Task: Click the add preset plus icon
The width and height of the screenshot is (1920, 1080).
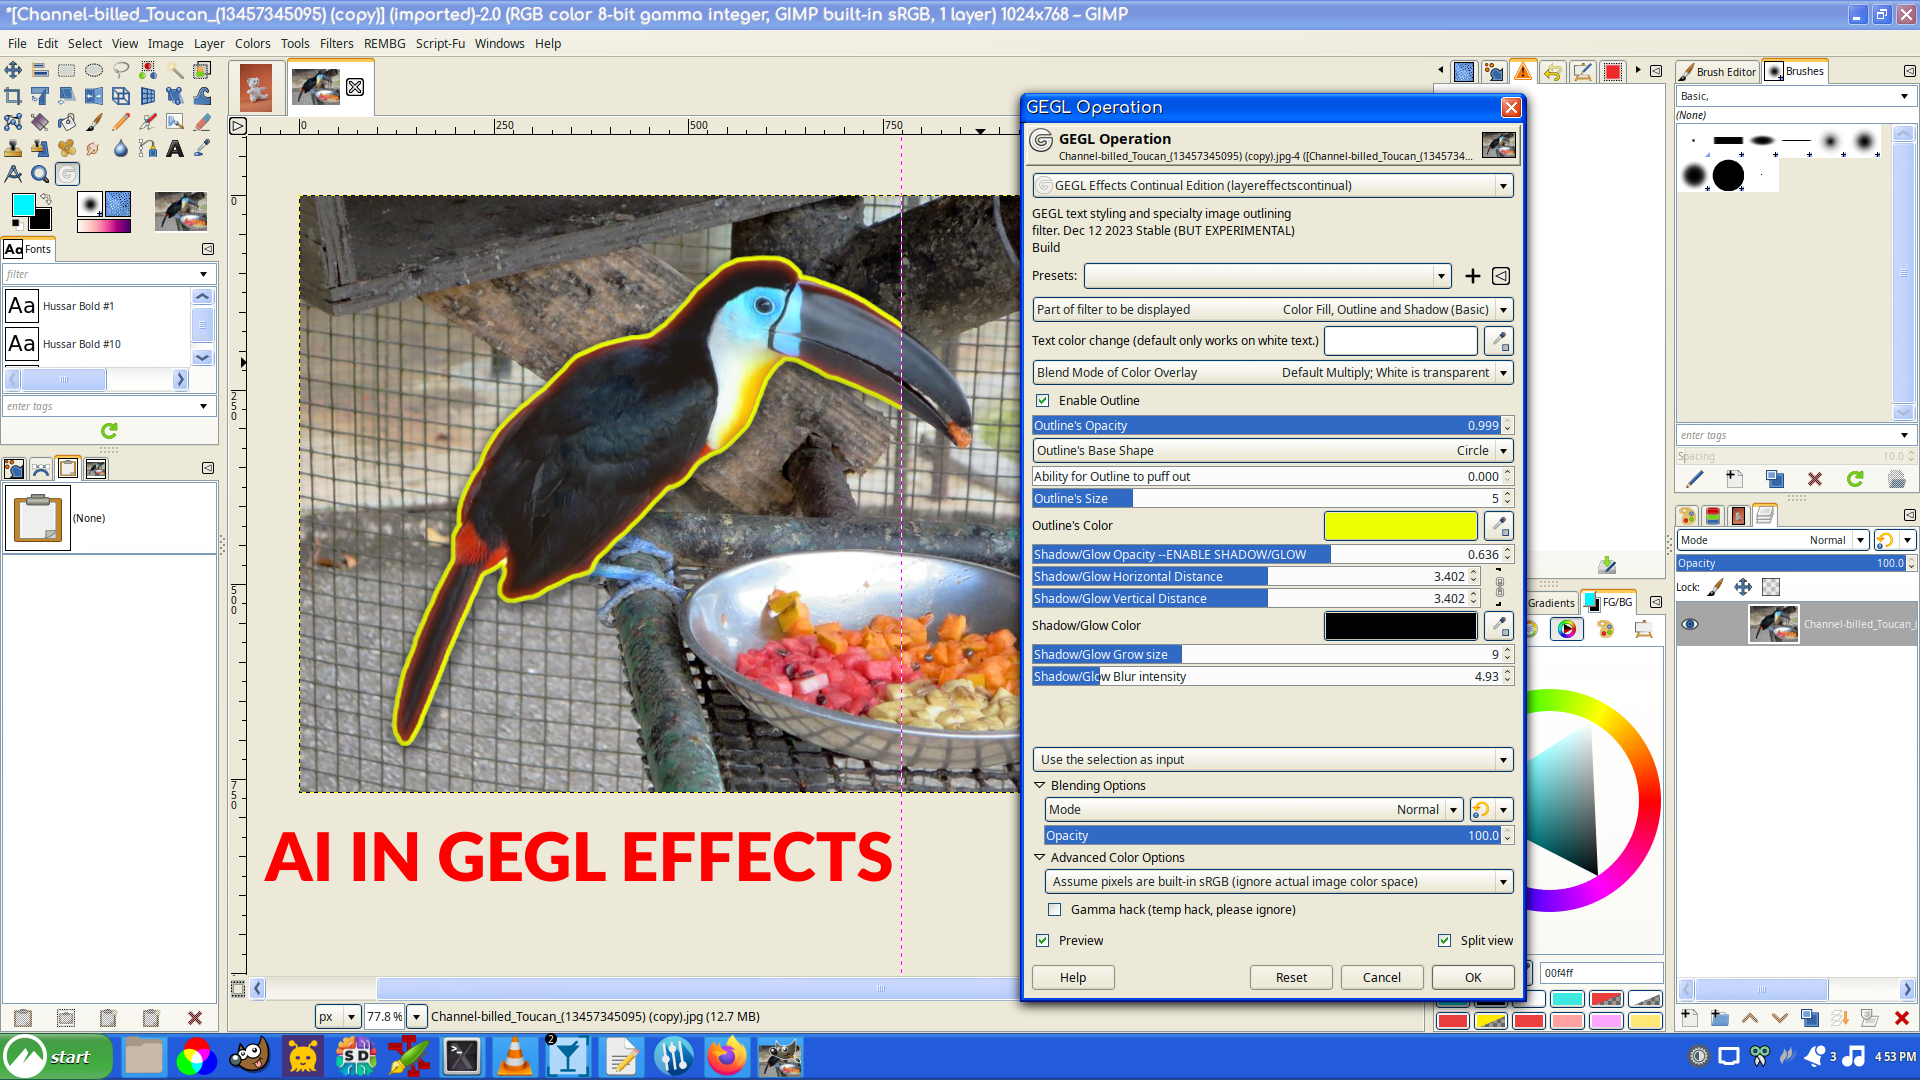Action: click(1473, 276)
